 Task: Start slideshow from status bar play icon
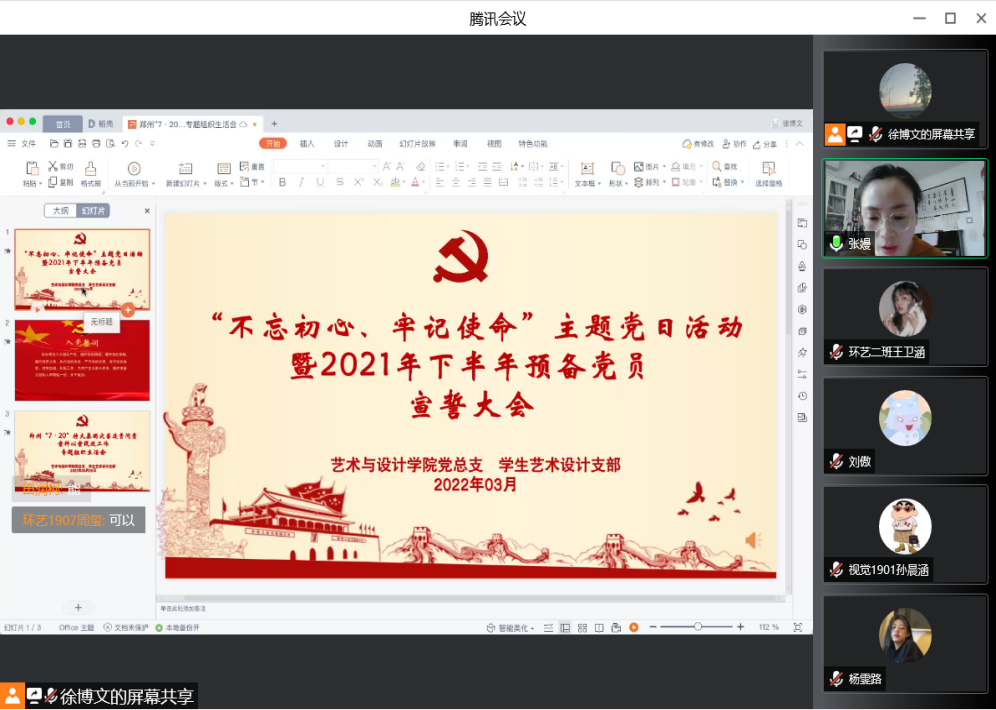[633, 627]
